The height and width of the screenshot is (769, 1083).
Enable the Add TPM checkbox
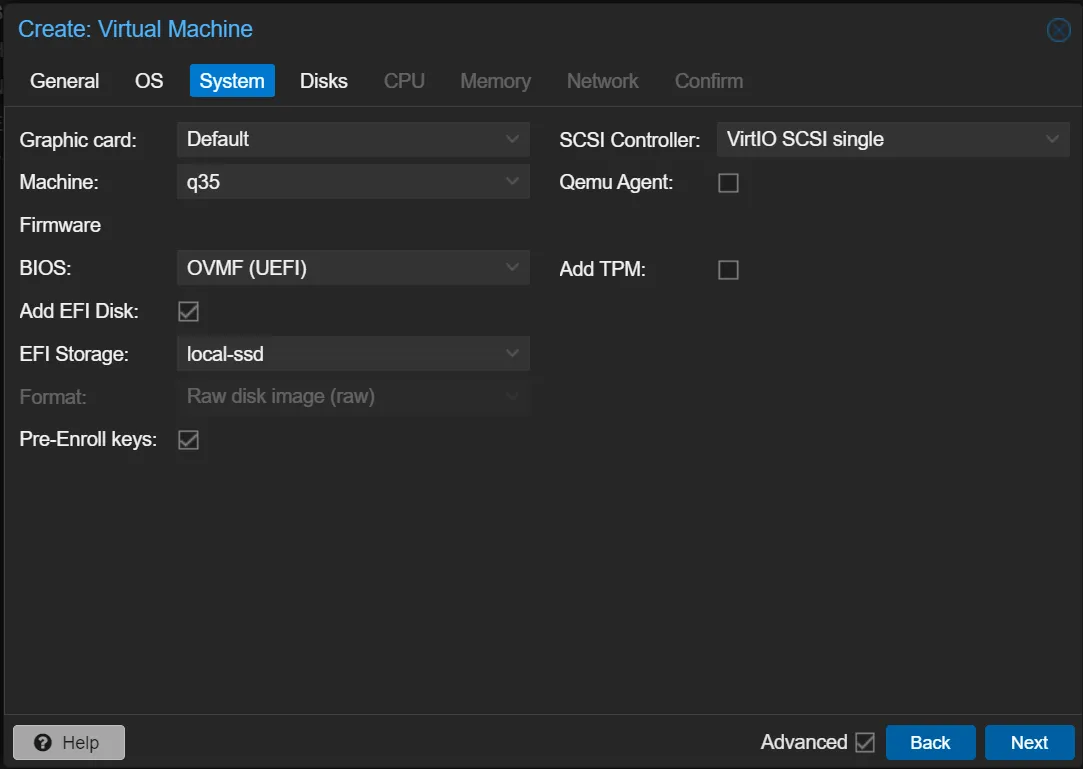728,269
